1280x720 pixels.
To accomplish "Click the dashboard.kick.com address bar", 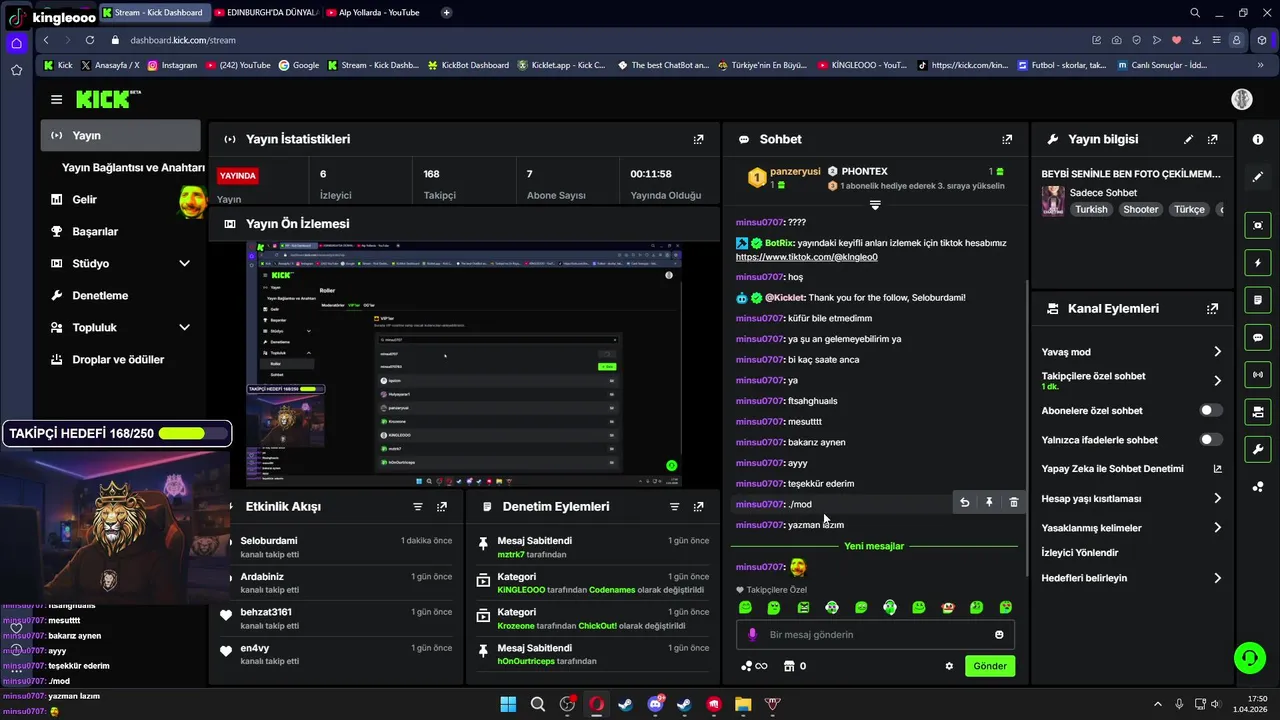I will tap(182, 40).
